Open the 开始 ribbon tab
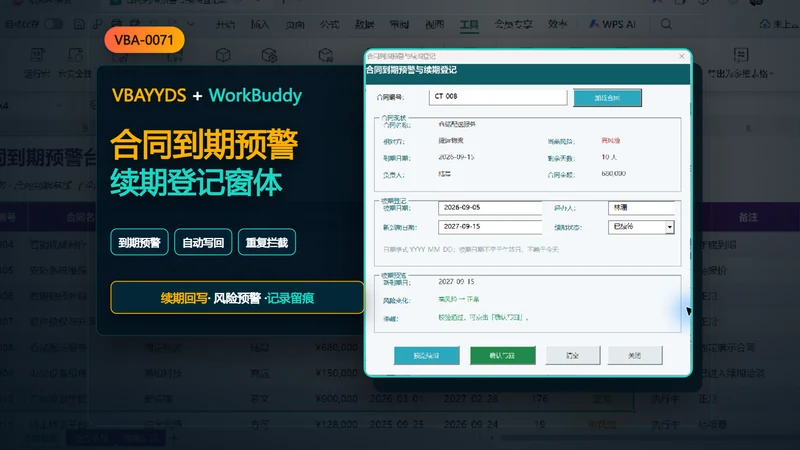800x450 pixels. coord(225,24)
